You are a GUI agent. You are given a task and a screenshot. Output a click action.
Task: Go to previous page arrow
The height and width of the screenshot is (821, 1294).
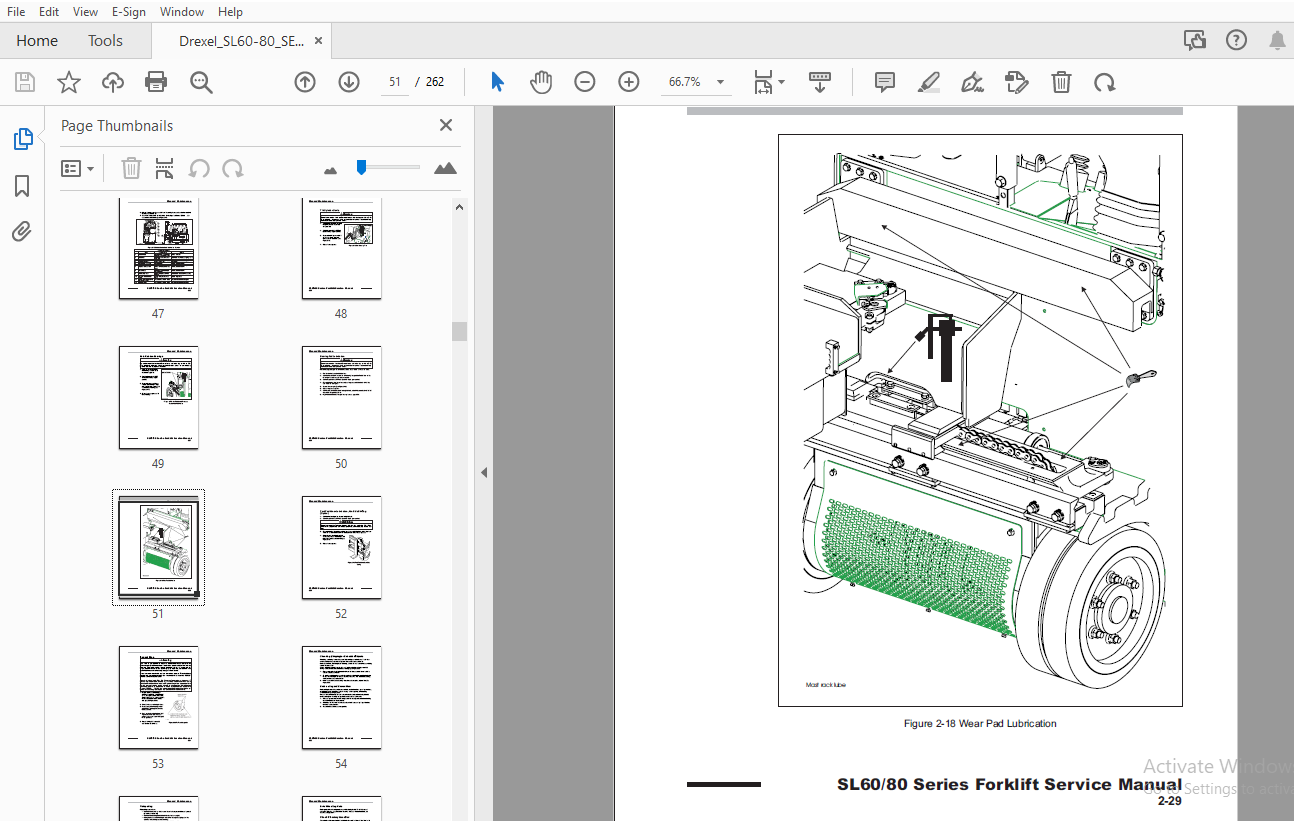305,82
